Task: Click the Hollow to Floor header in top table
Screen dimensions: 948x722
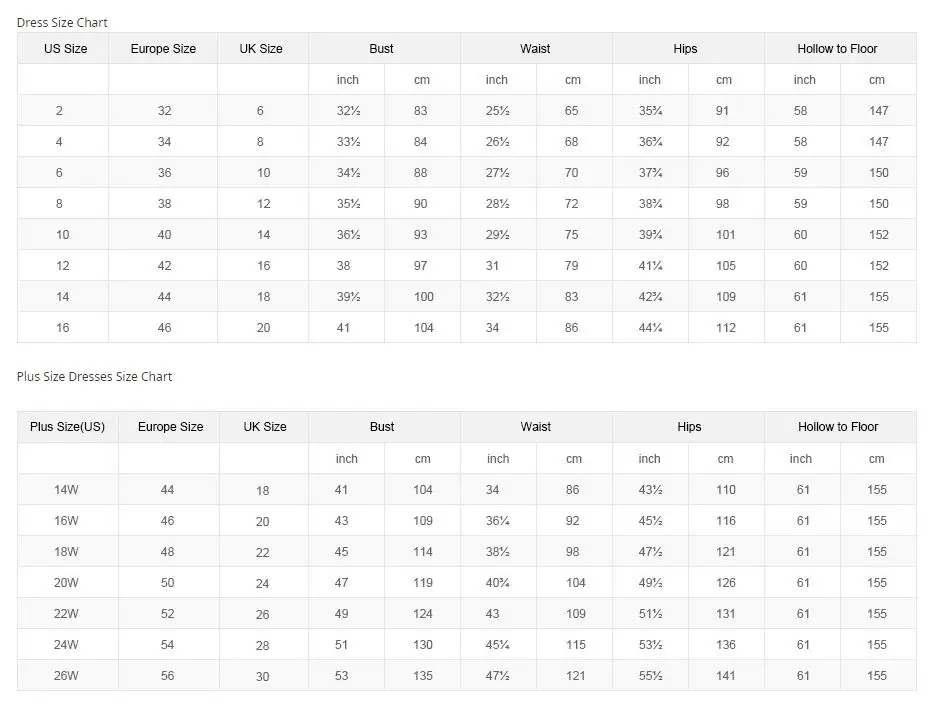Action: [837, 48]
